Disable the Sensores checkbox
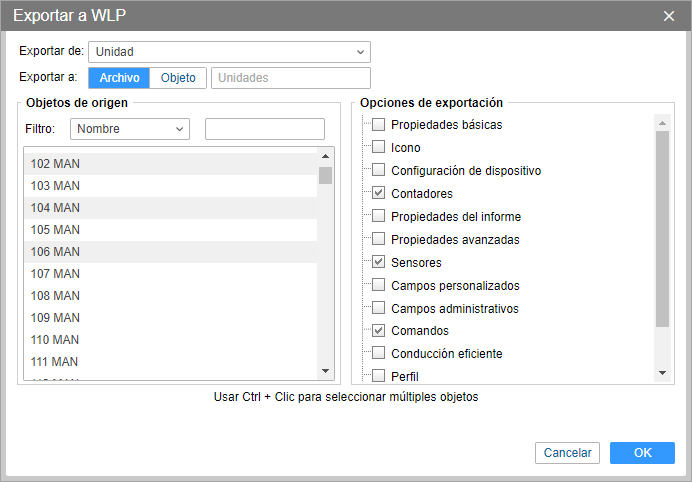This screenshot has height=482, width=692. coord(378,262)
